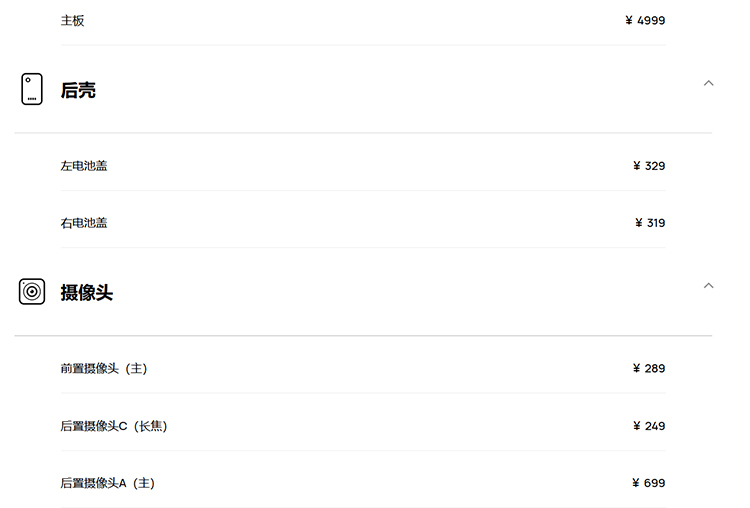Click the 主板 price ¥ 4999
This screenshot has height=508, width=750.
[x=645, y=21]
